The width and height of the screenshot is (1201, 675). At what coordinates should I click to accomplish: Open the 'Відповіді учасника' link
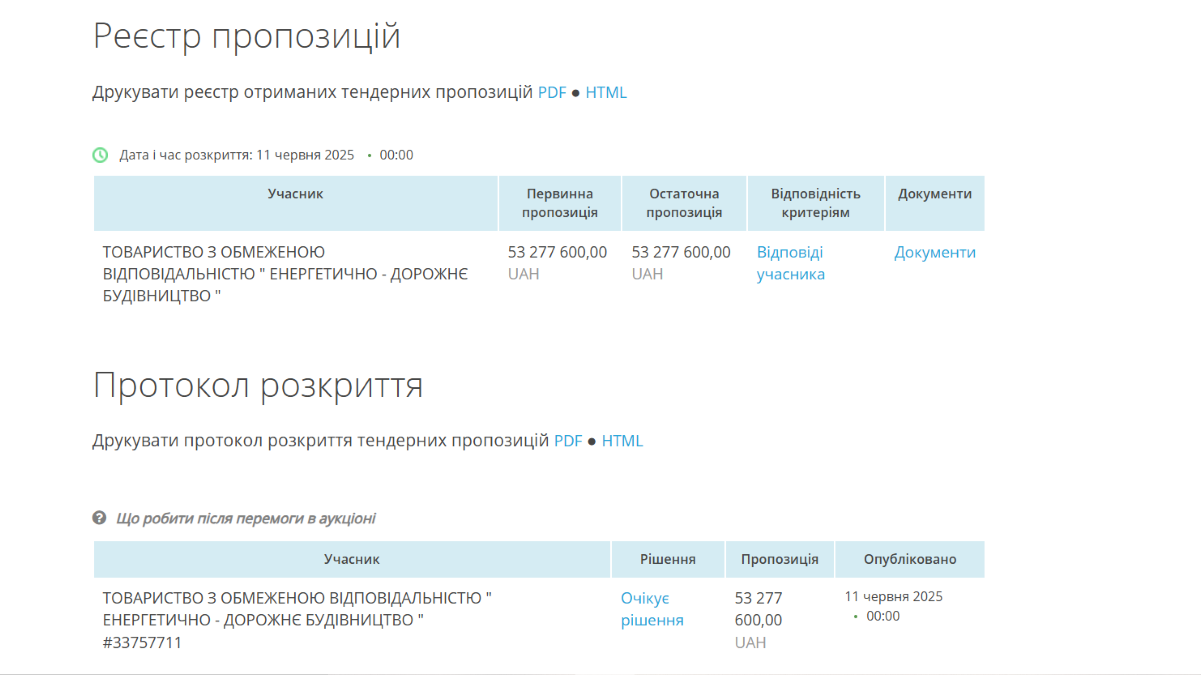tap(790, 263)
